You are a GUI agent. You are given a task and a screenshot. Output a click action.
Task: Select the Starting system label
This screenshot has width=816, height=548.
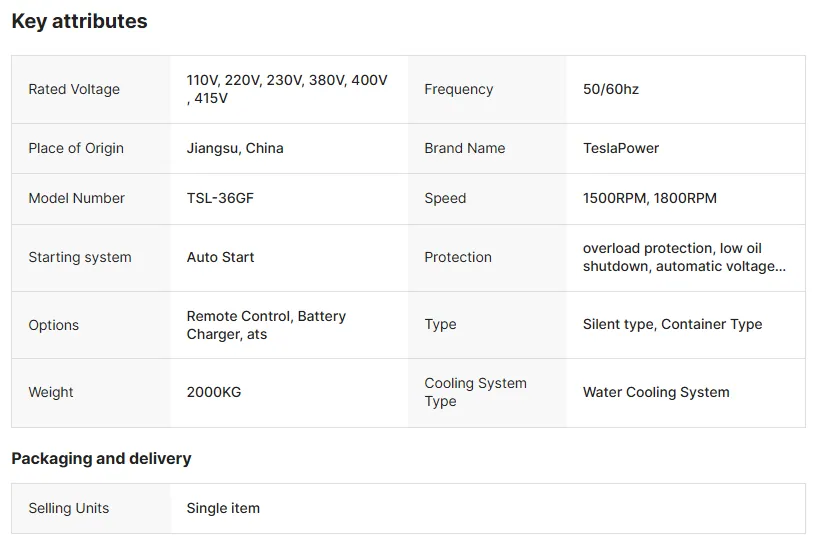pos(80,257)
